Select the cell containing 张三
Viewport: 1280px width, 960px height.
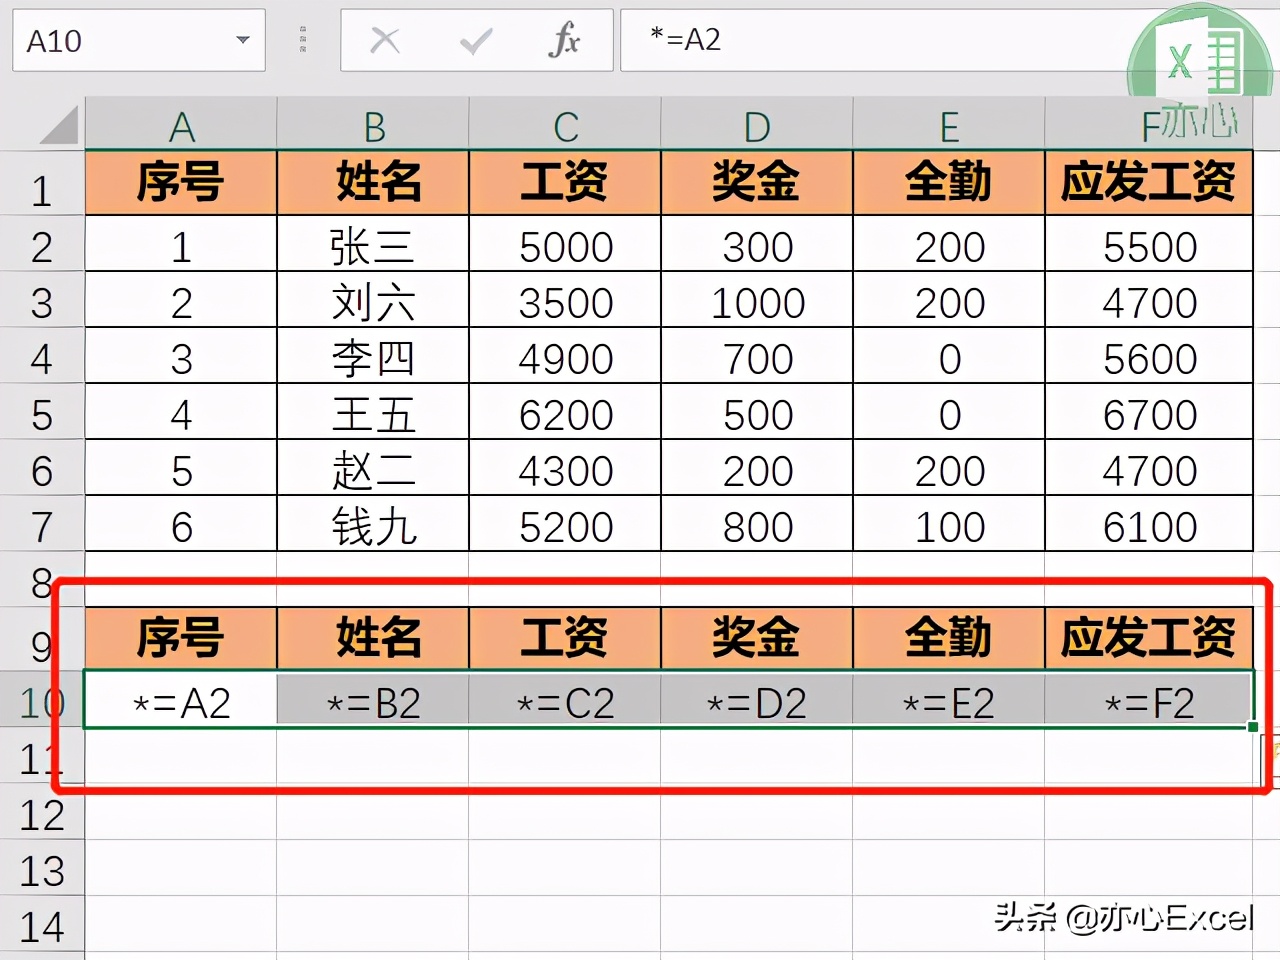(372, 246)
